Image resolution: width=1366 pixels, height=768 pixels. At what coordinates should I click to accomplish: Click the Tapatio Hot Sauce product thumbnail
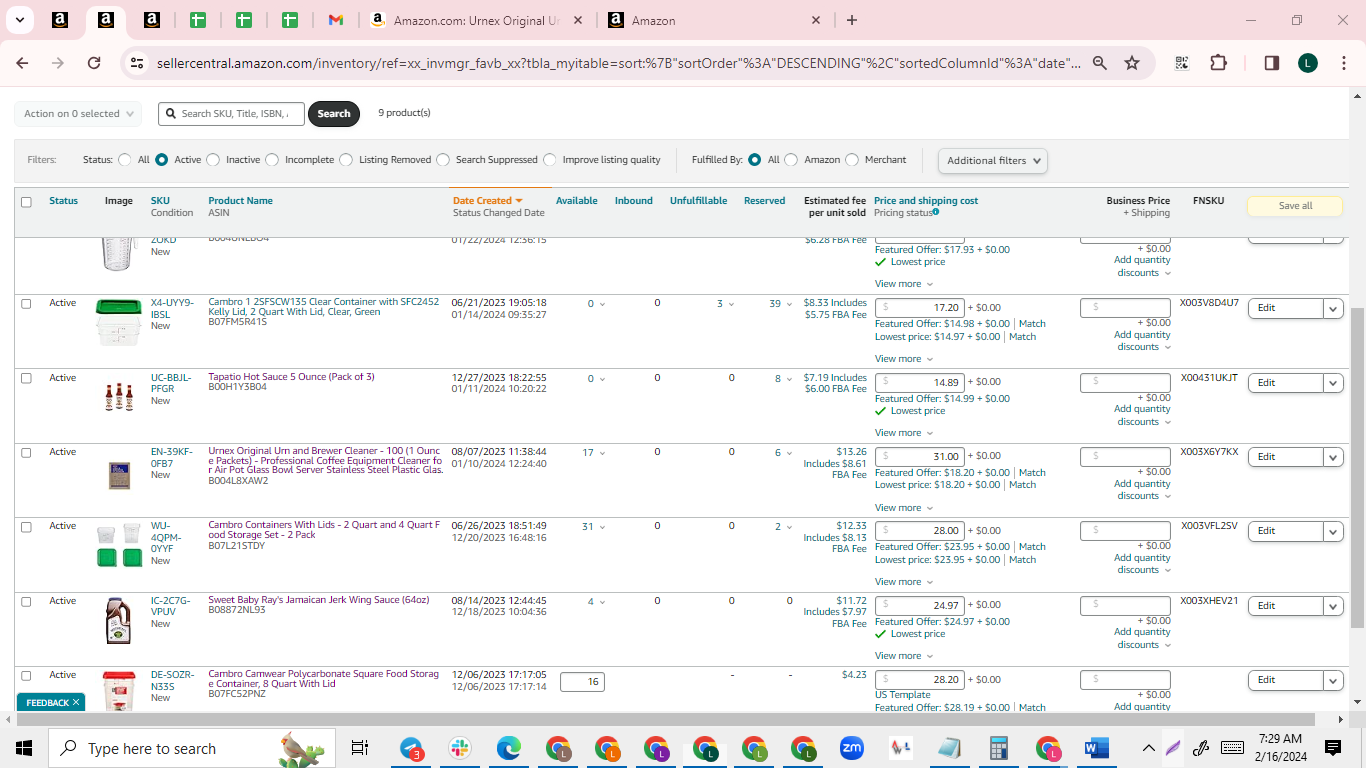click(x=119, y=397)
